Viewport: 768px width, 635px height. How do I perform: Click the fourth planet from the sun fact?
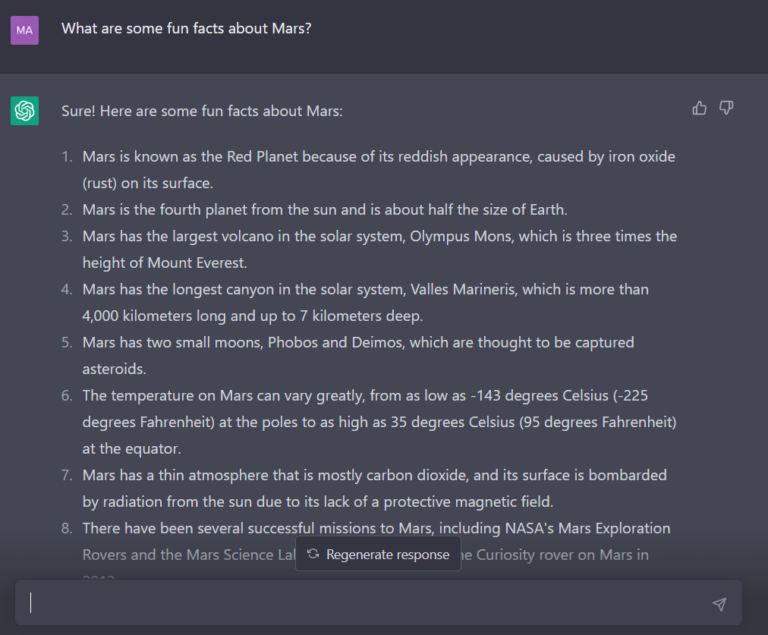[x=325, y=210]
